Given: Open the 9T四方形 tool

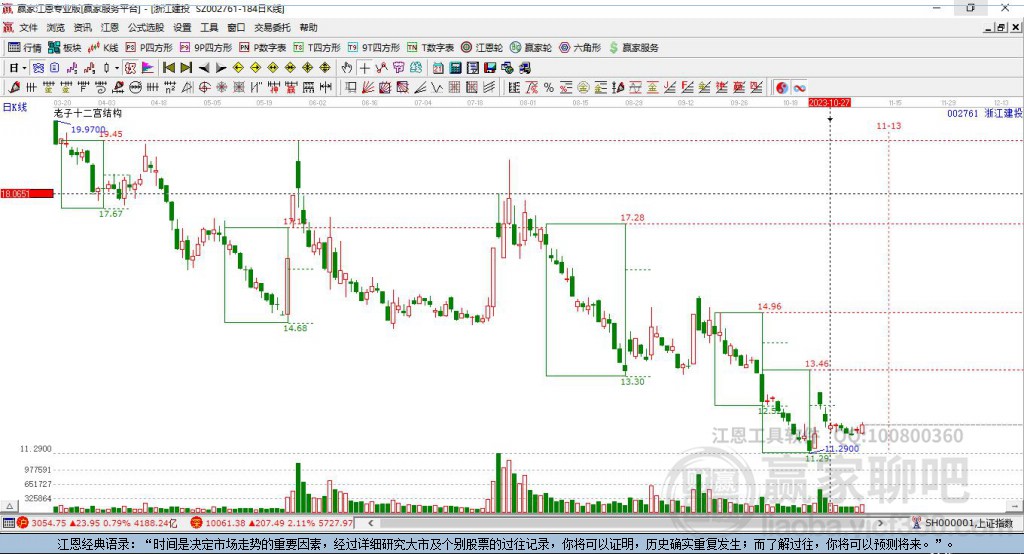Looking at the screenshot, I should [x=374, y=48].
